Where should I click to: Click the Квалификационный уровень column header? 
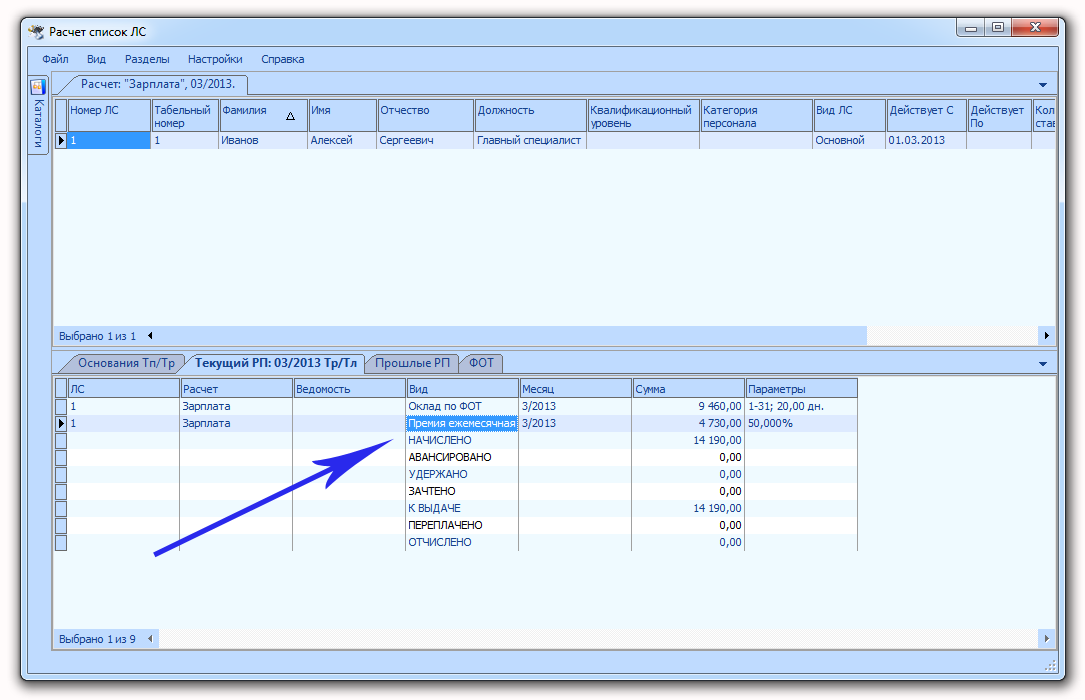[x=644, y=116]
